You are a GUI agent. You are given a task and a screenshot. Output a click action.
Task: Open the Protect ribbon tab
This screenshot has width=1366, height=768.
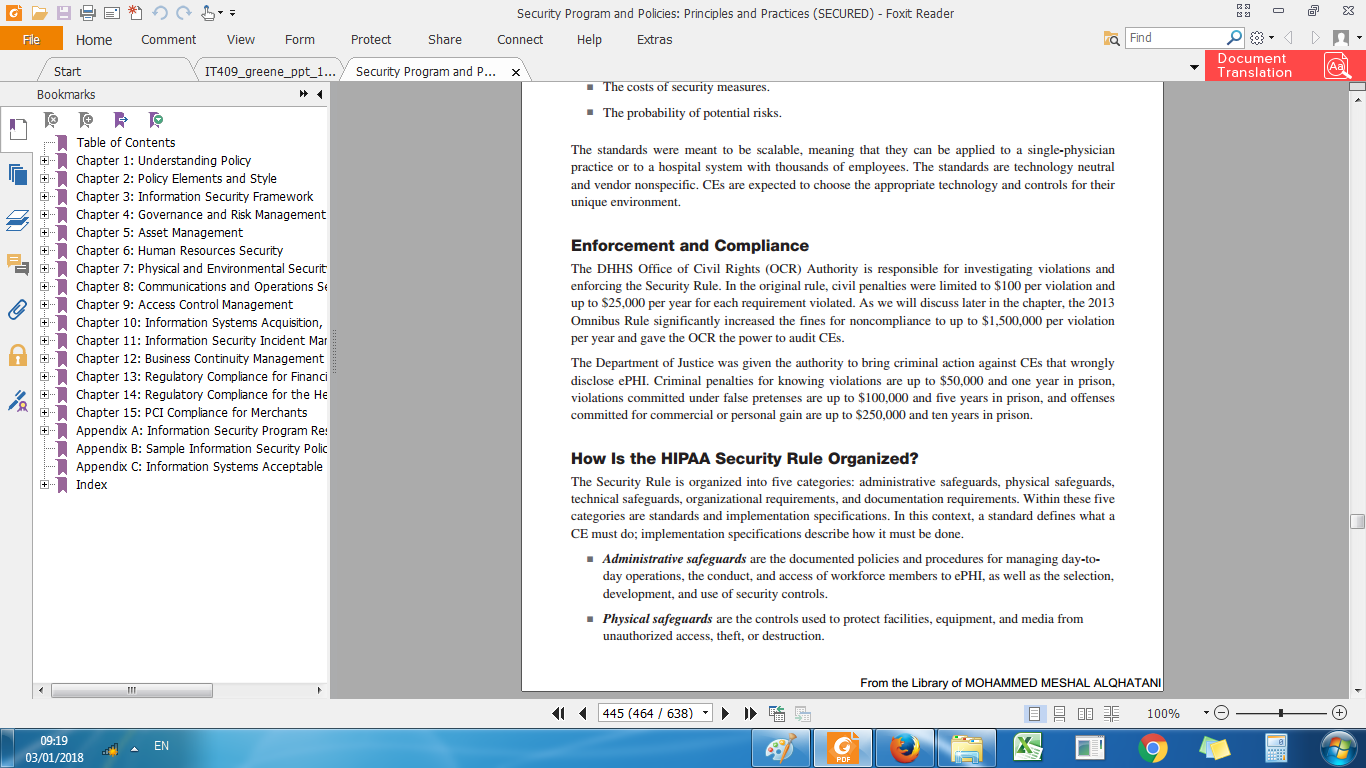click(371, 40)
